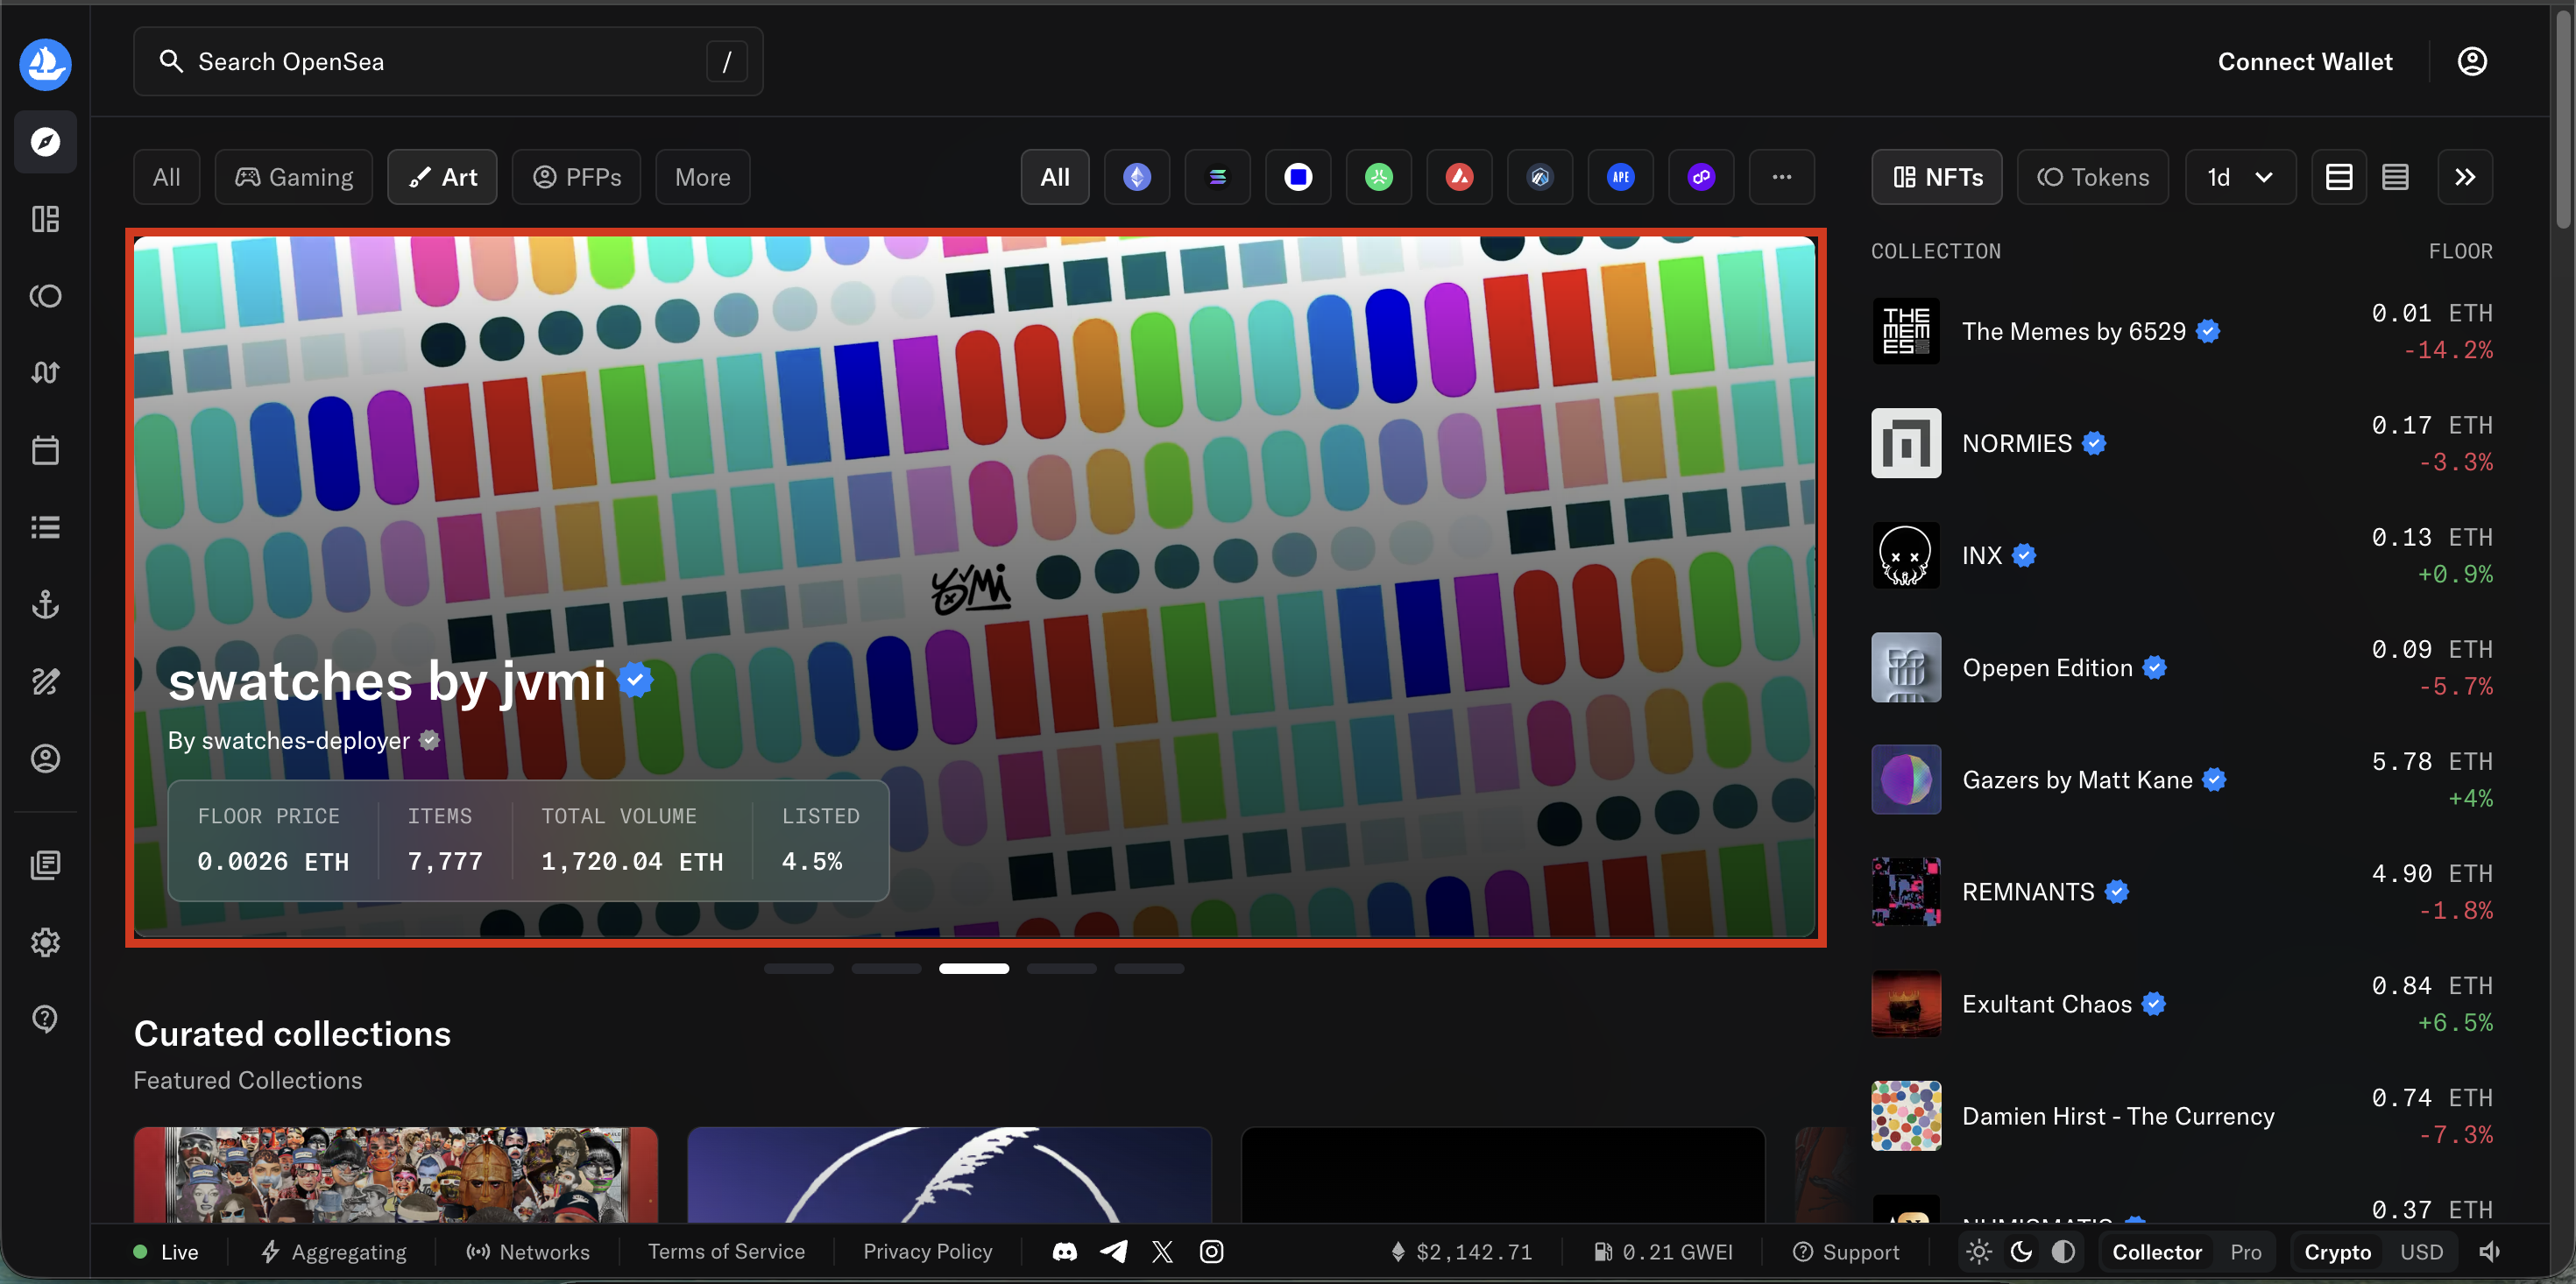2576x1284 pixels.
Task: Click the Connect Wallet button
Action: click(x=2305, y=61)
